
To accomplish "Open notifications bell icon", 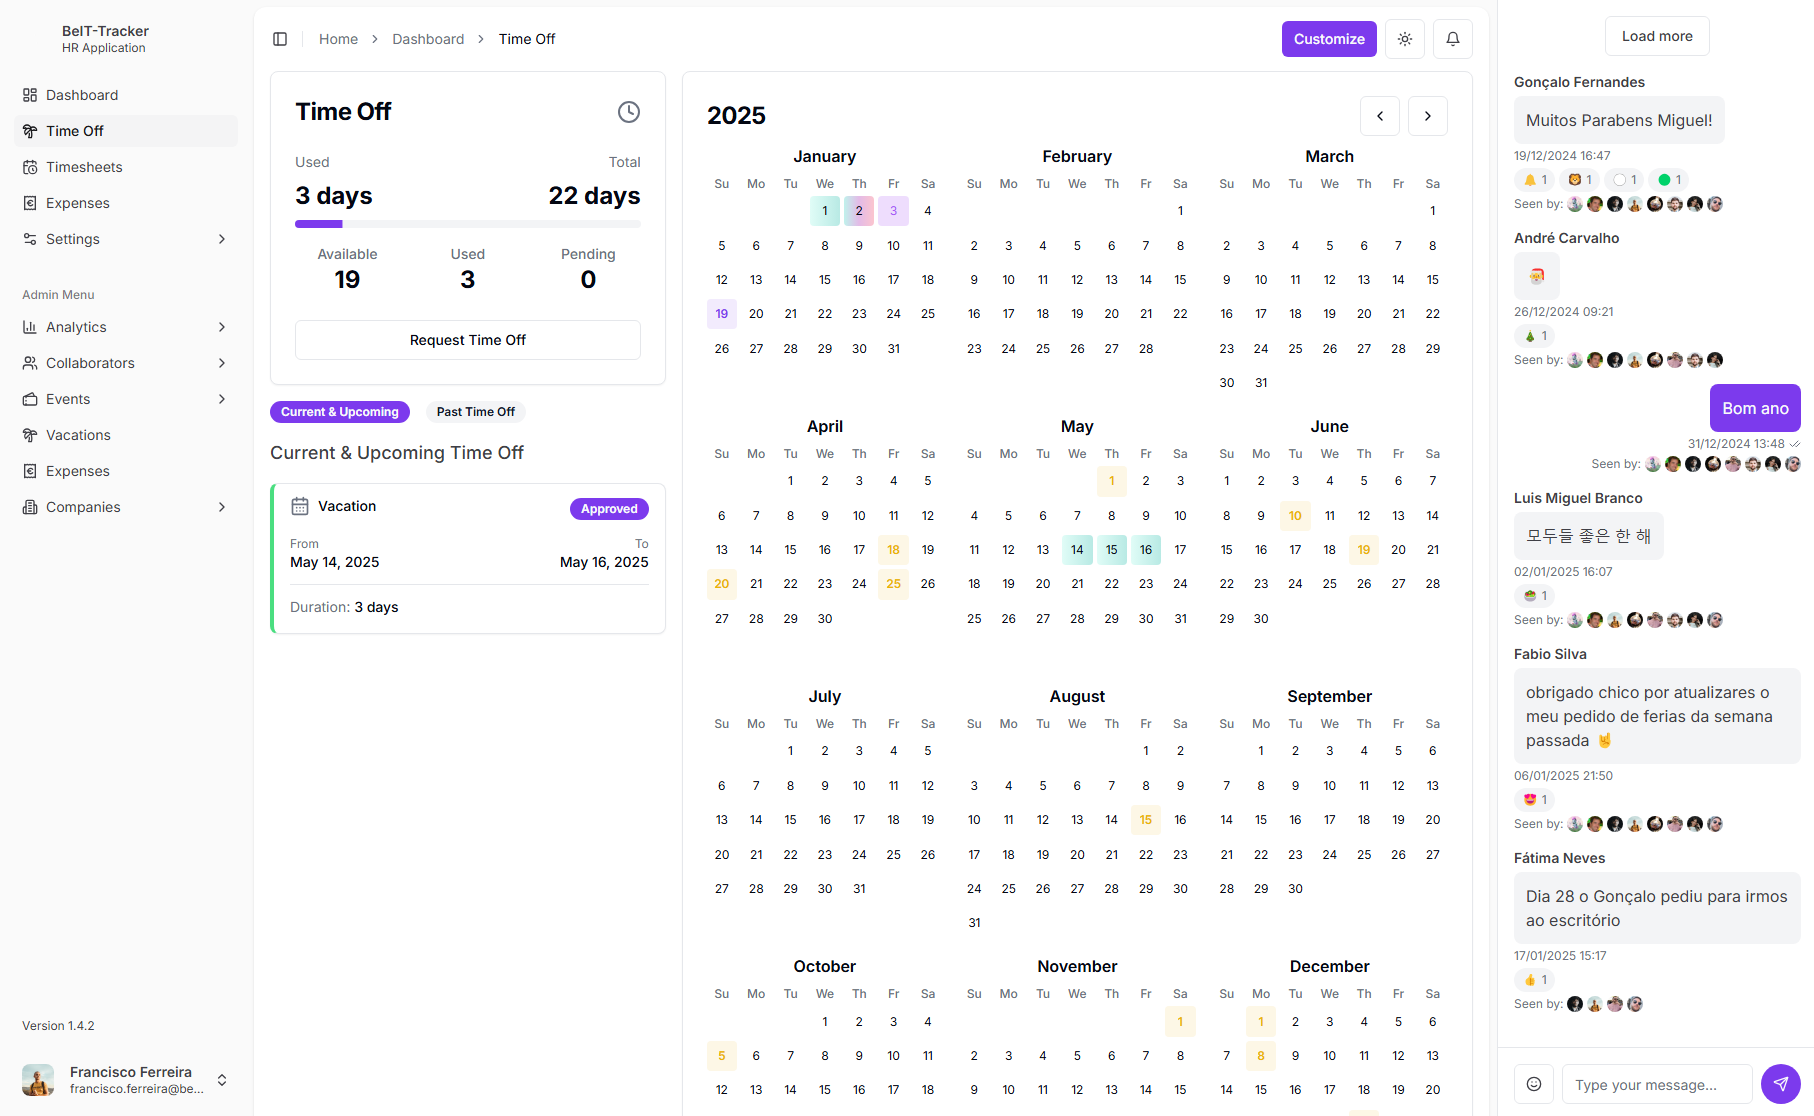I will (1453, 39).
